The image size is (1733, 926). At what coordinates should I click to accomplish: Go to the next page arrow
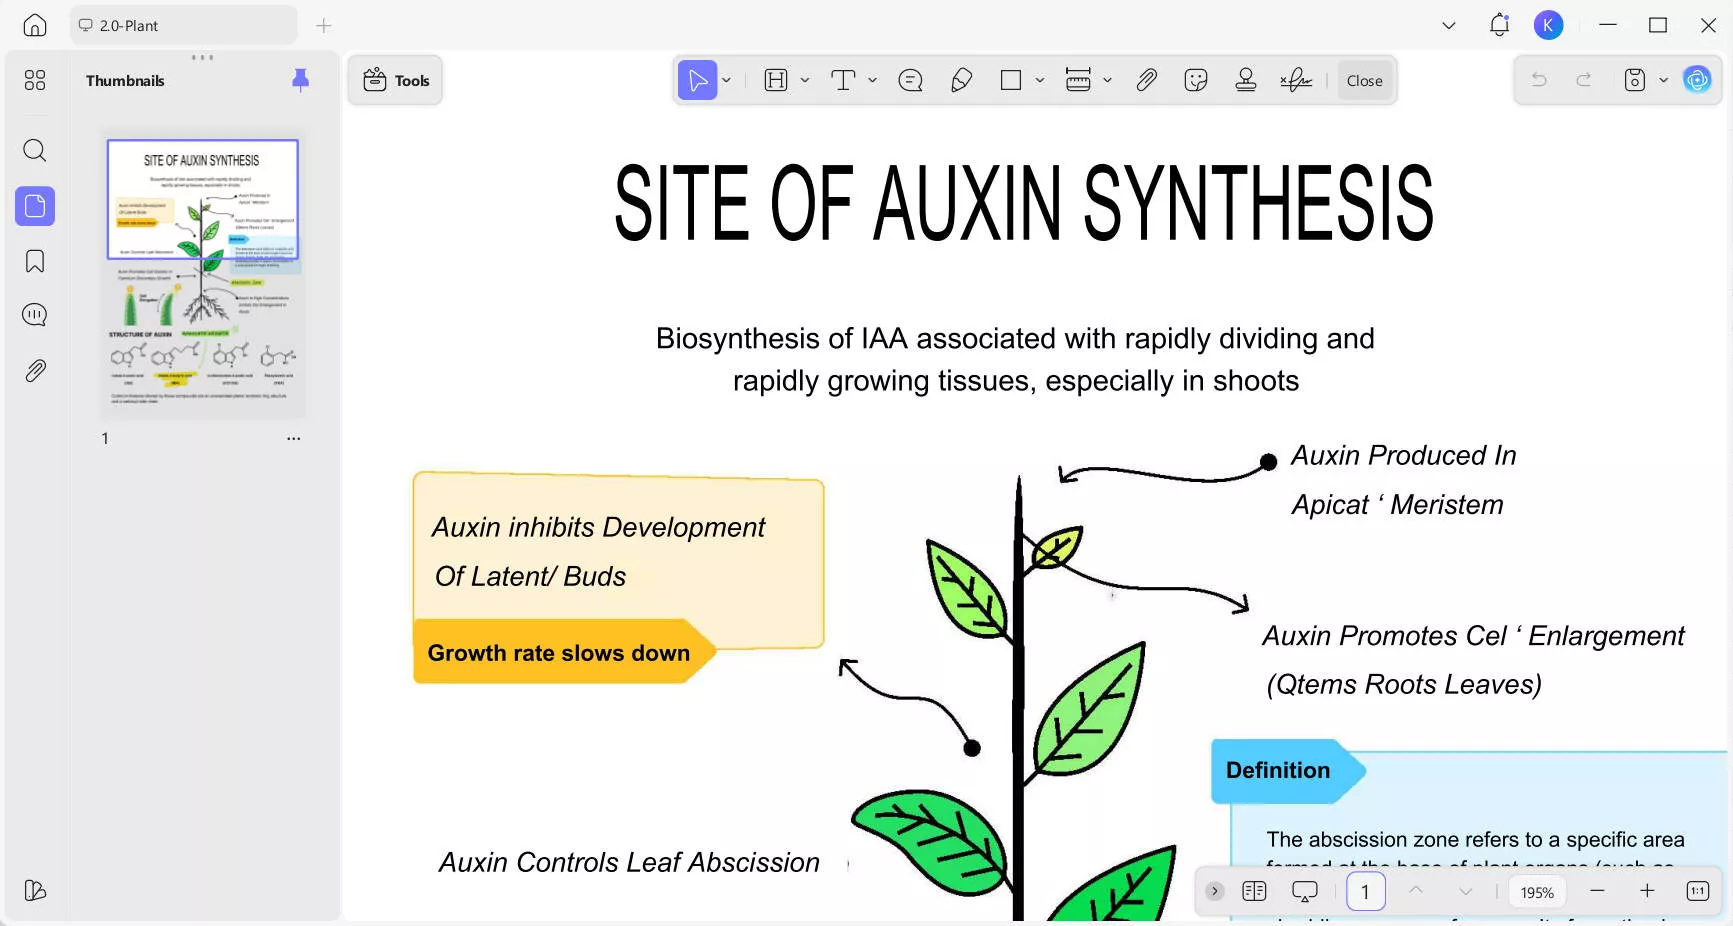pyautogui.click(x=1466, y=891)
